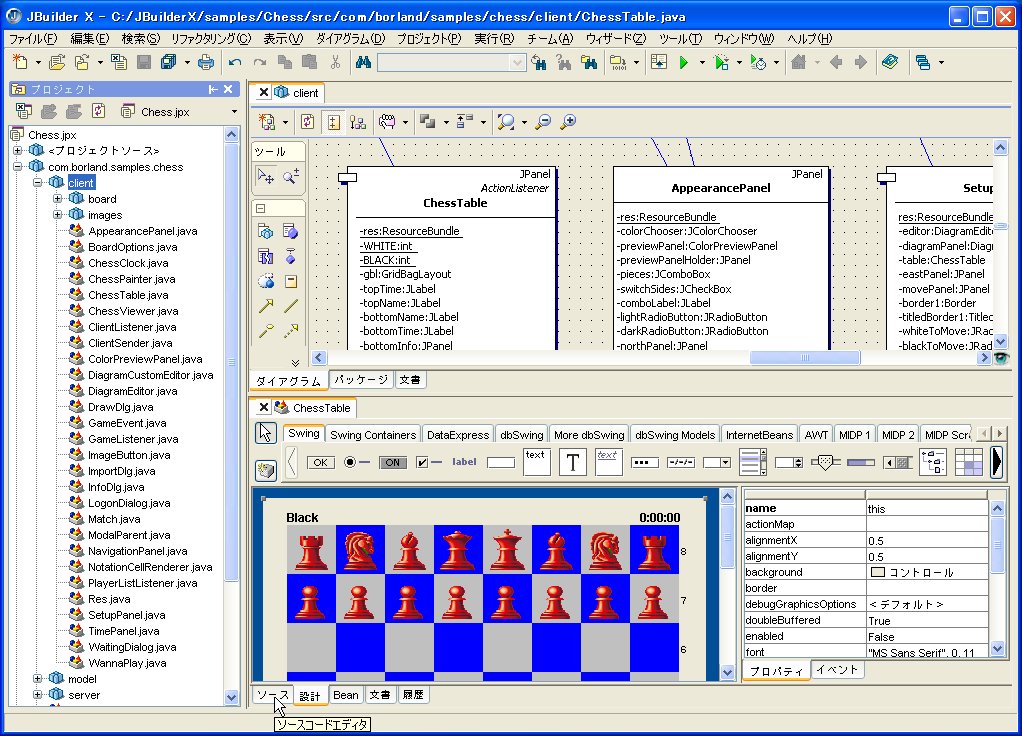Click the zoom out magnifier in the diagram toolbar
The image size is (1022, 736).
pyautogui.click(x=543, y=121)
